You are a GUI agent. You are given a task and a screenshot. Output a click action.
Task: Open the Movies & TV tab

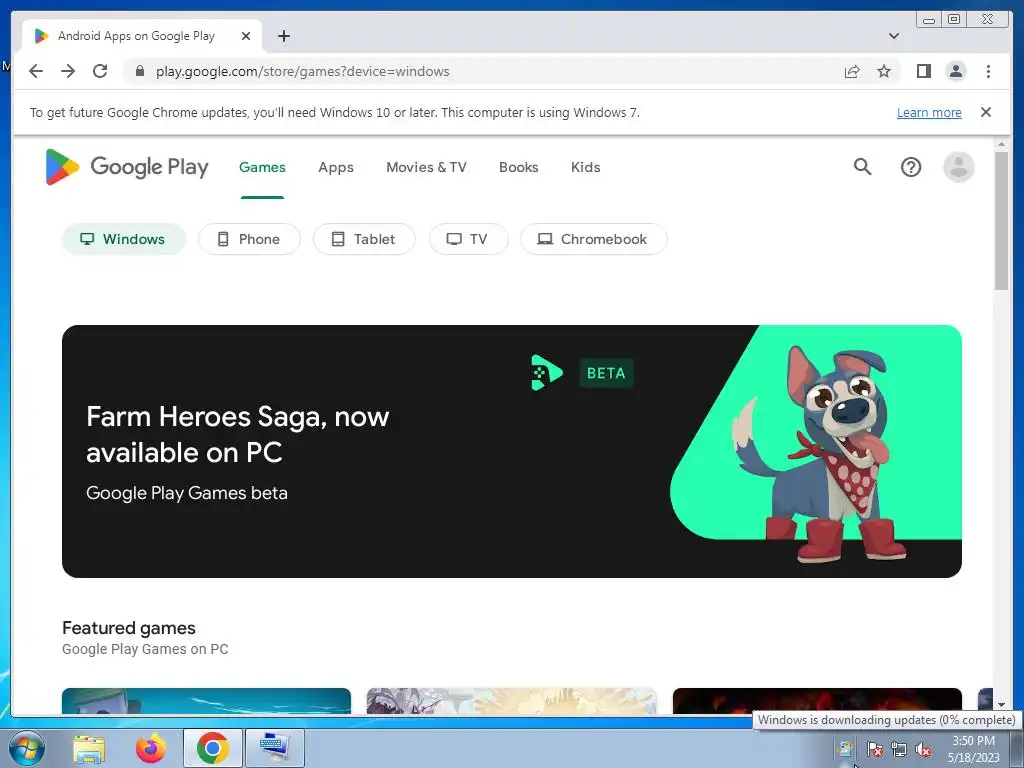point(426,167)
